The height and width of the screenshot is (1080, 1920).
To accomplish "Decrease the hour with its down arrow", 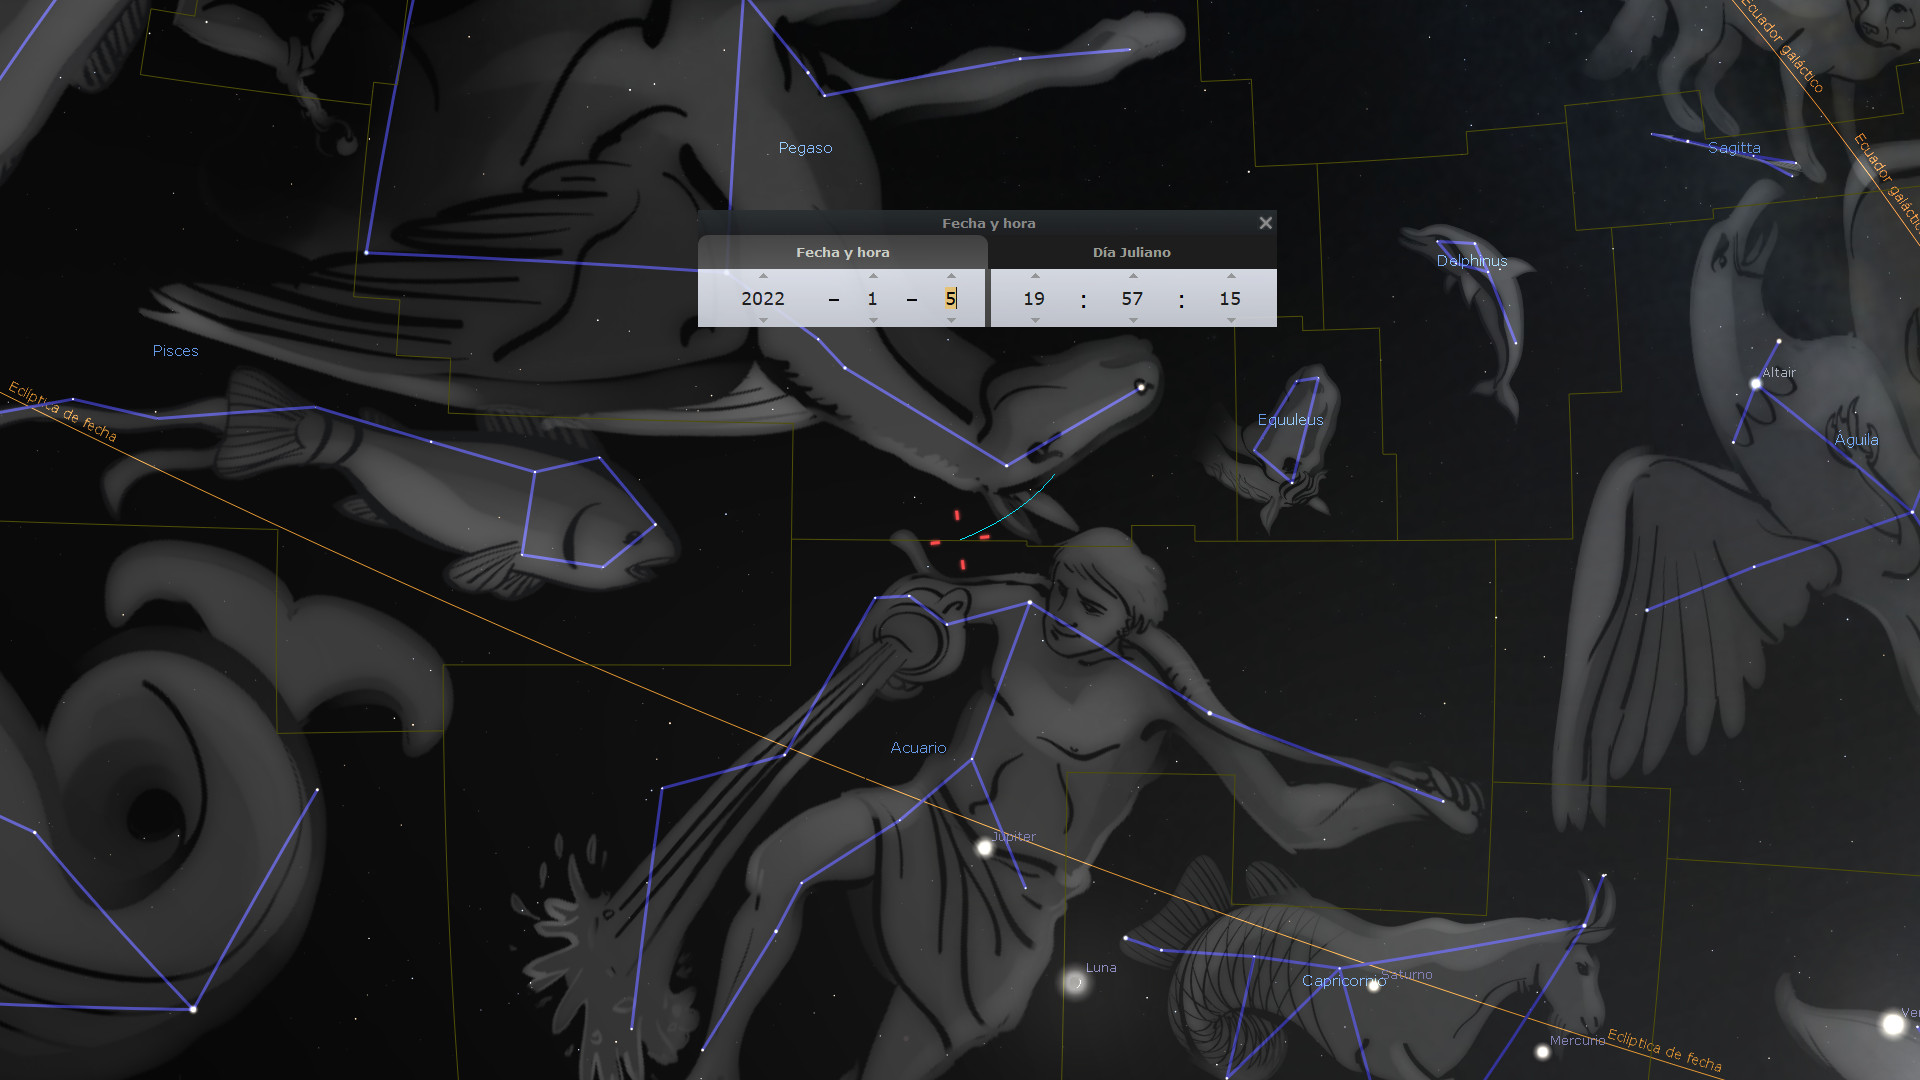I will coord(1035,320).
